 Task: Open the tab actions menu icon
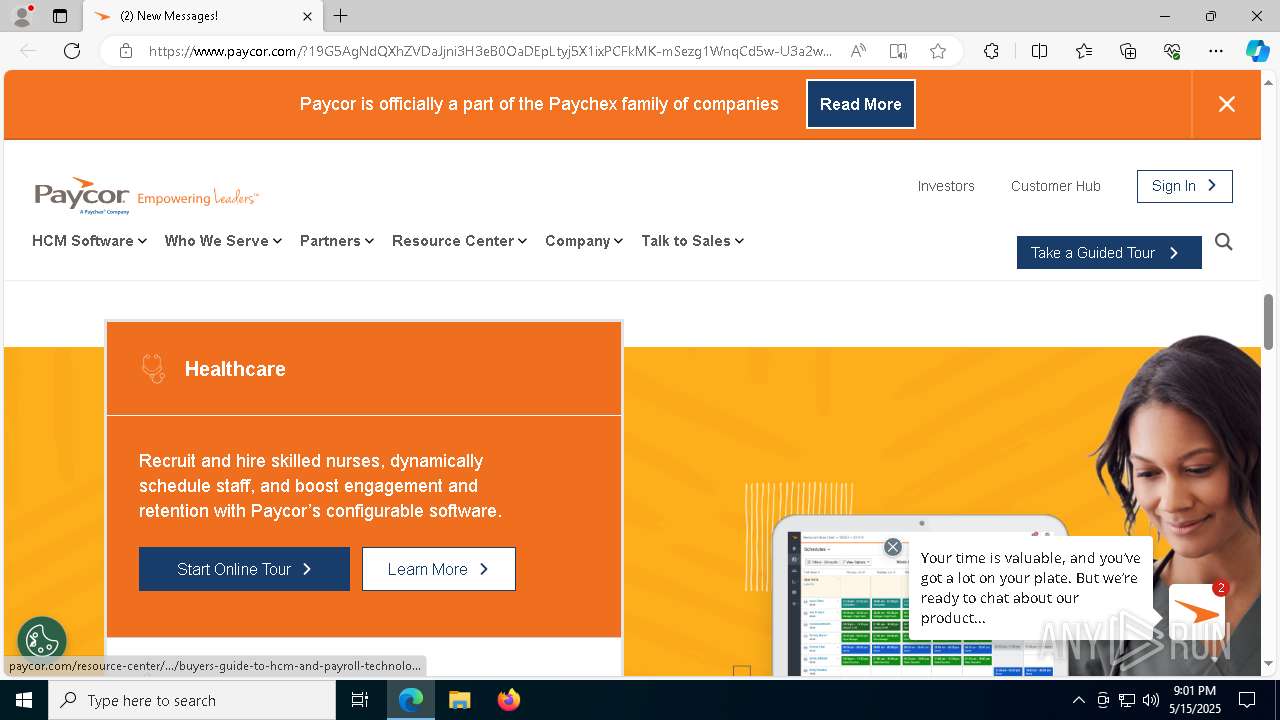click(60, 16)
